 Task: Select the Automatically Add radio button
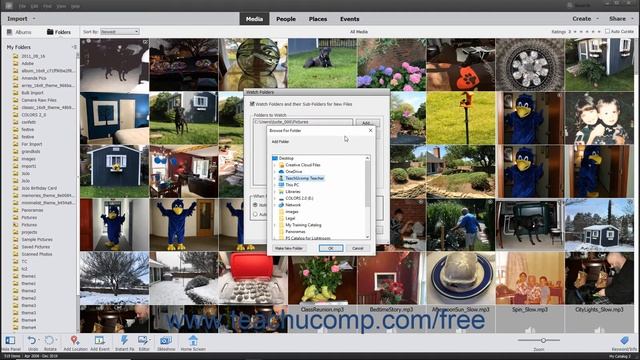255,214
